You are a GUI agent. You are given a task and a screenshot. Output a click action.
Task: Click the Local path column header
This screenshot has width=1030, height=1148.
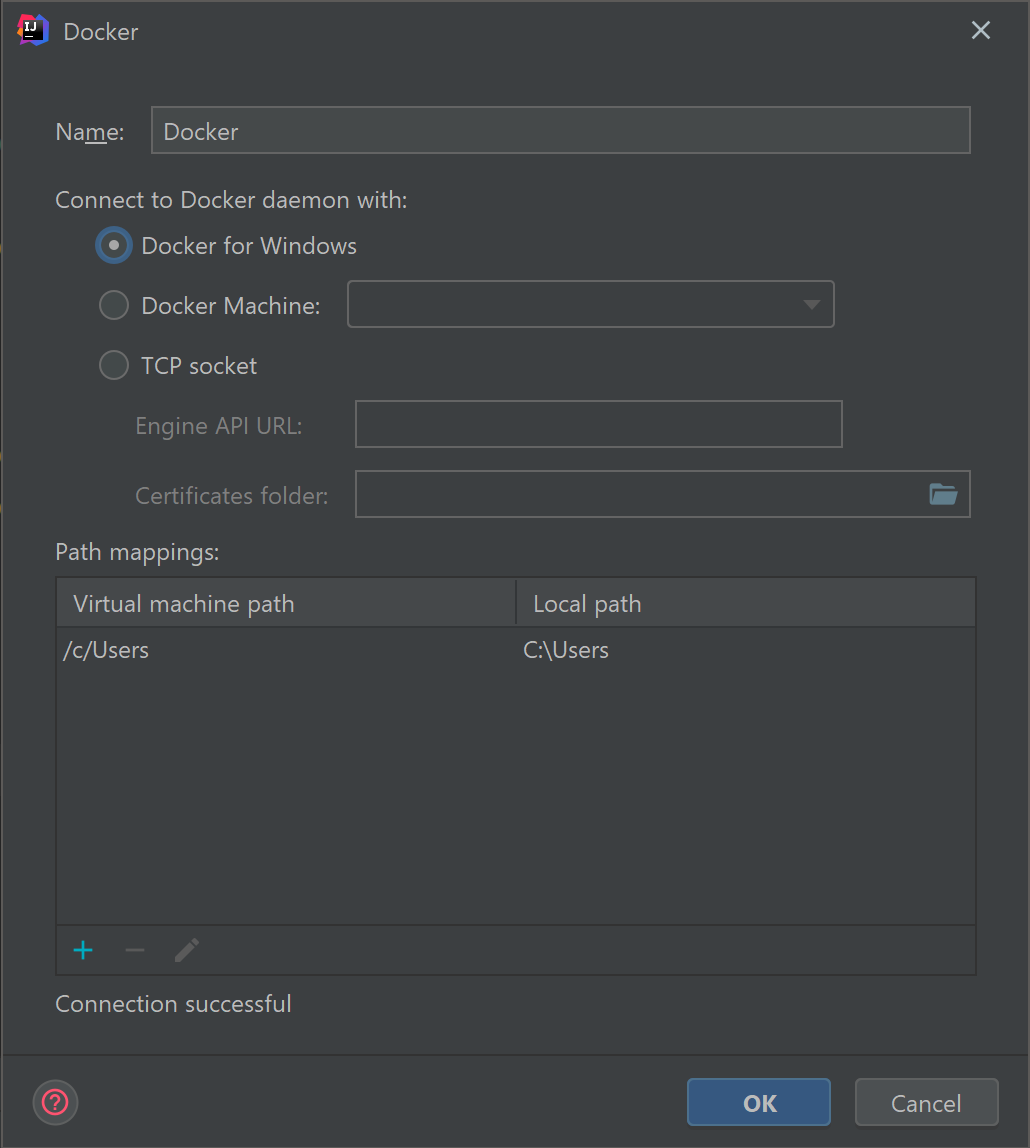point(587,603)
